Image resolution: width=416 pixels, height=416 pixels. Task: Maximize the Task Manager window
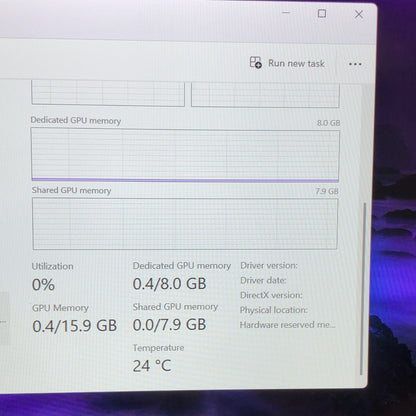tap(322, 14)
